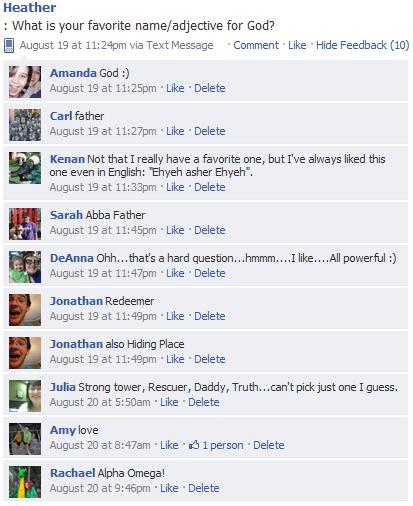Open Sarah's profile picture thumbnail
413x506 pixels.
pos(25,224)
